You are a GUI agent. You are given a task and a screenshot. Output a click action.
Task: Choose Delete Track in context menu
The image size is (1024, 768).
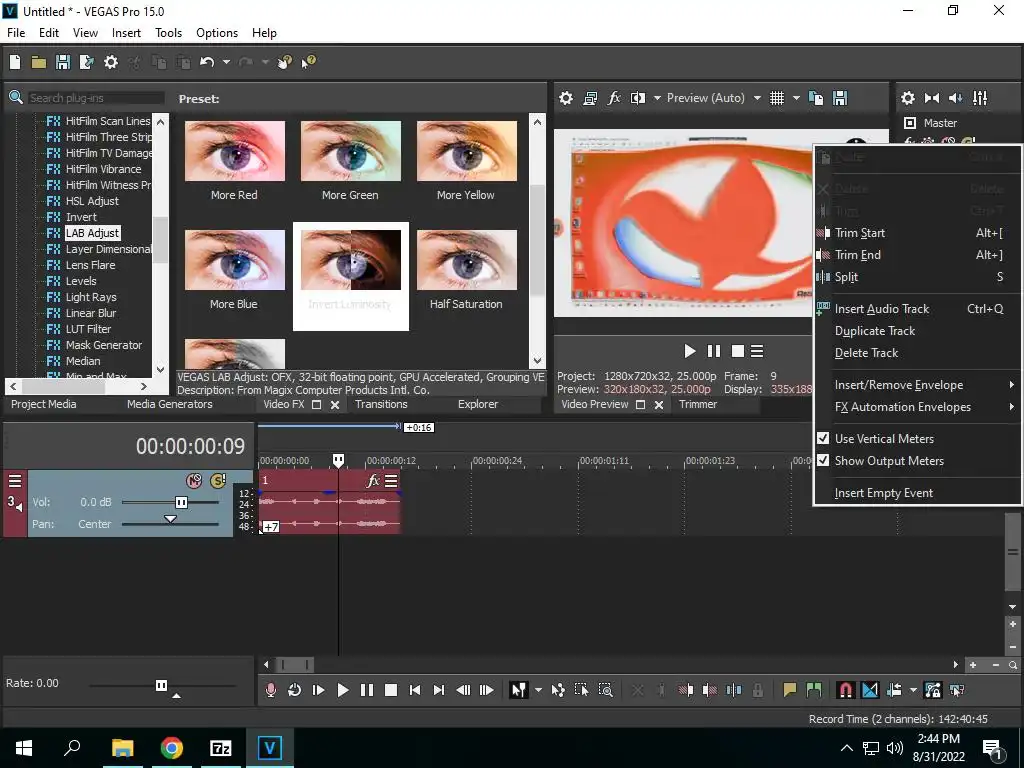point(918,353)
